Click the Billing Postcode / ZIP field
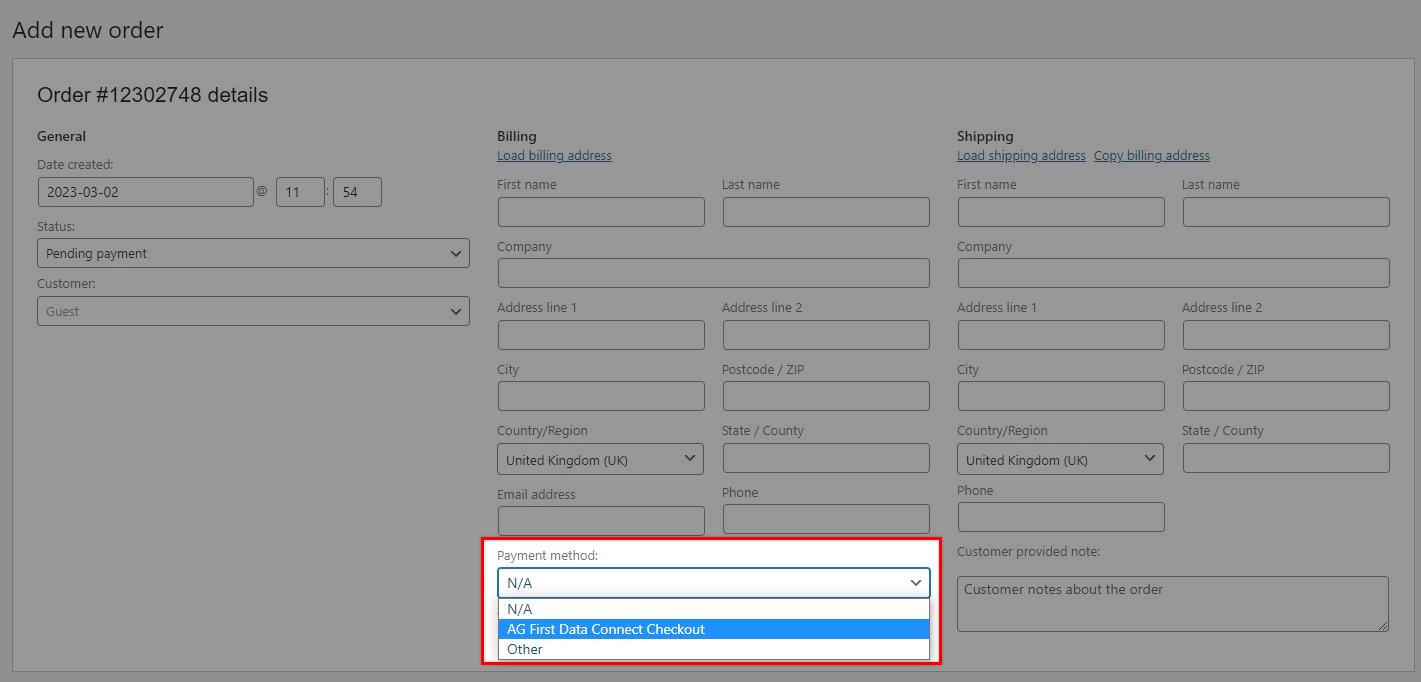1421x682 pixels. click(x=826, y=396)
